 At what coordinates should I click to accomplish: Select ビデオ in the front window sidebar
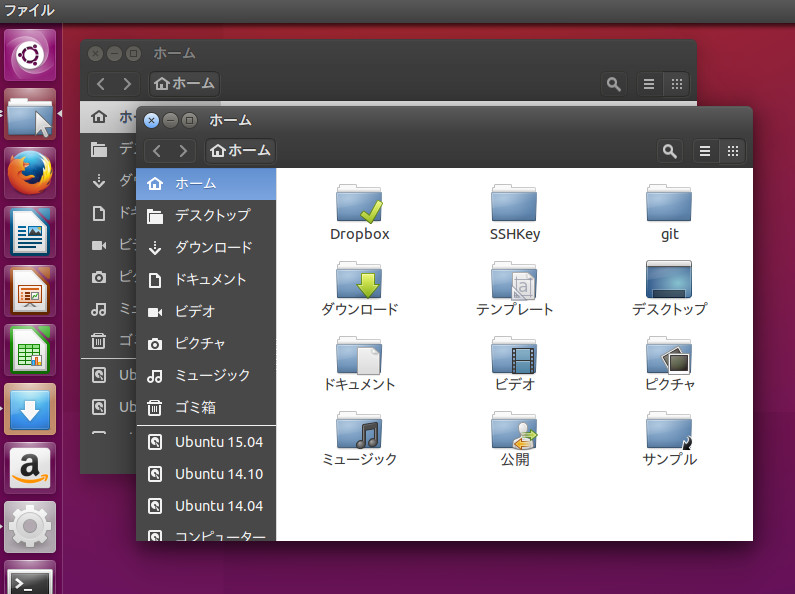click(206, 312)
